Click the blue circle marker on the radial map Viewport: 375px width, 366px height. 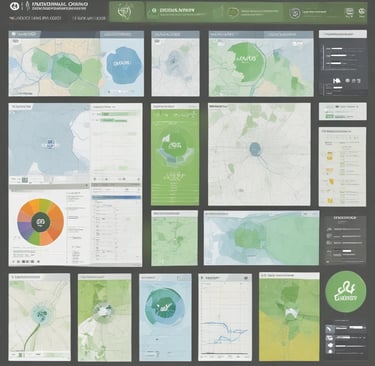click(255, 149)
